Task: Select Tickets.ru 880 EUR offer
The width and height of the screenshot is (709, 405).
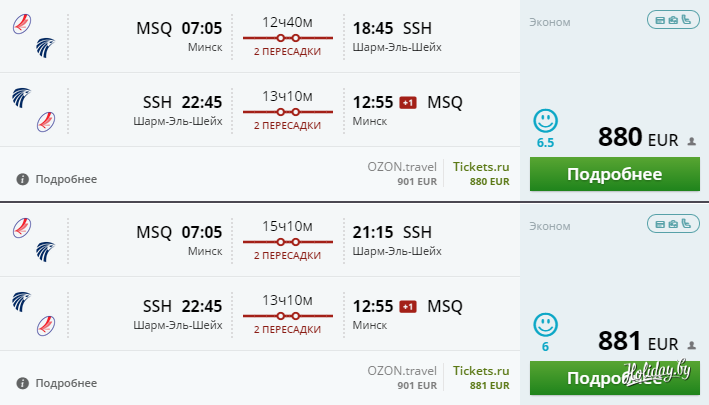Action: point(481,174)
